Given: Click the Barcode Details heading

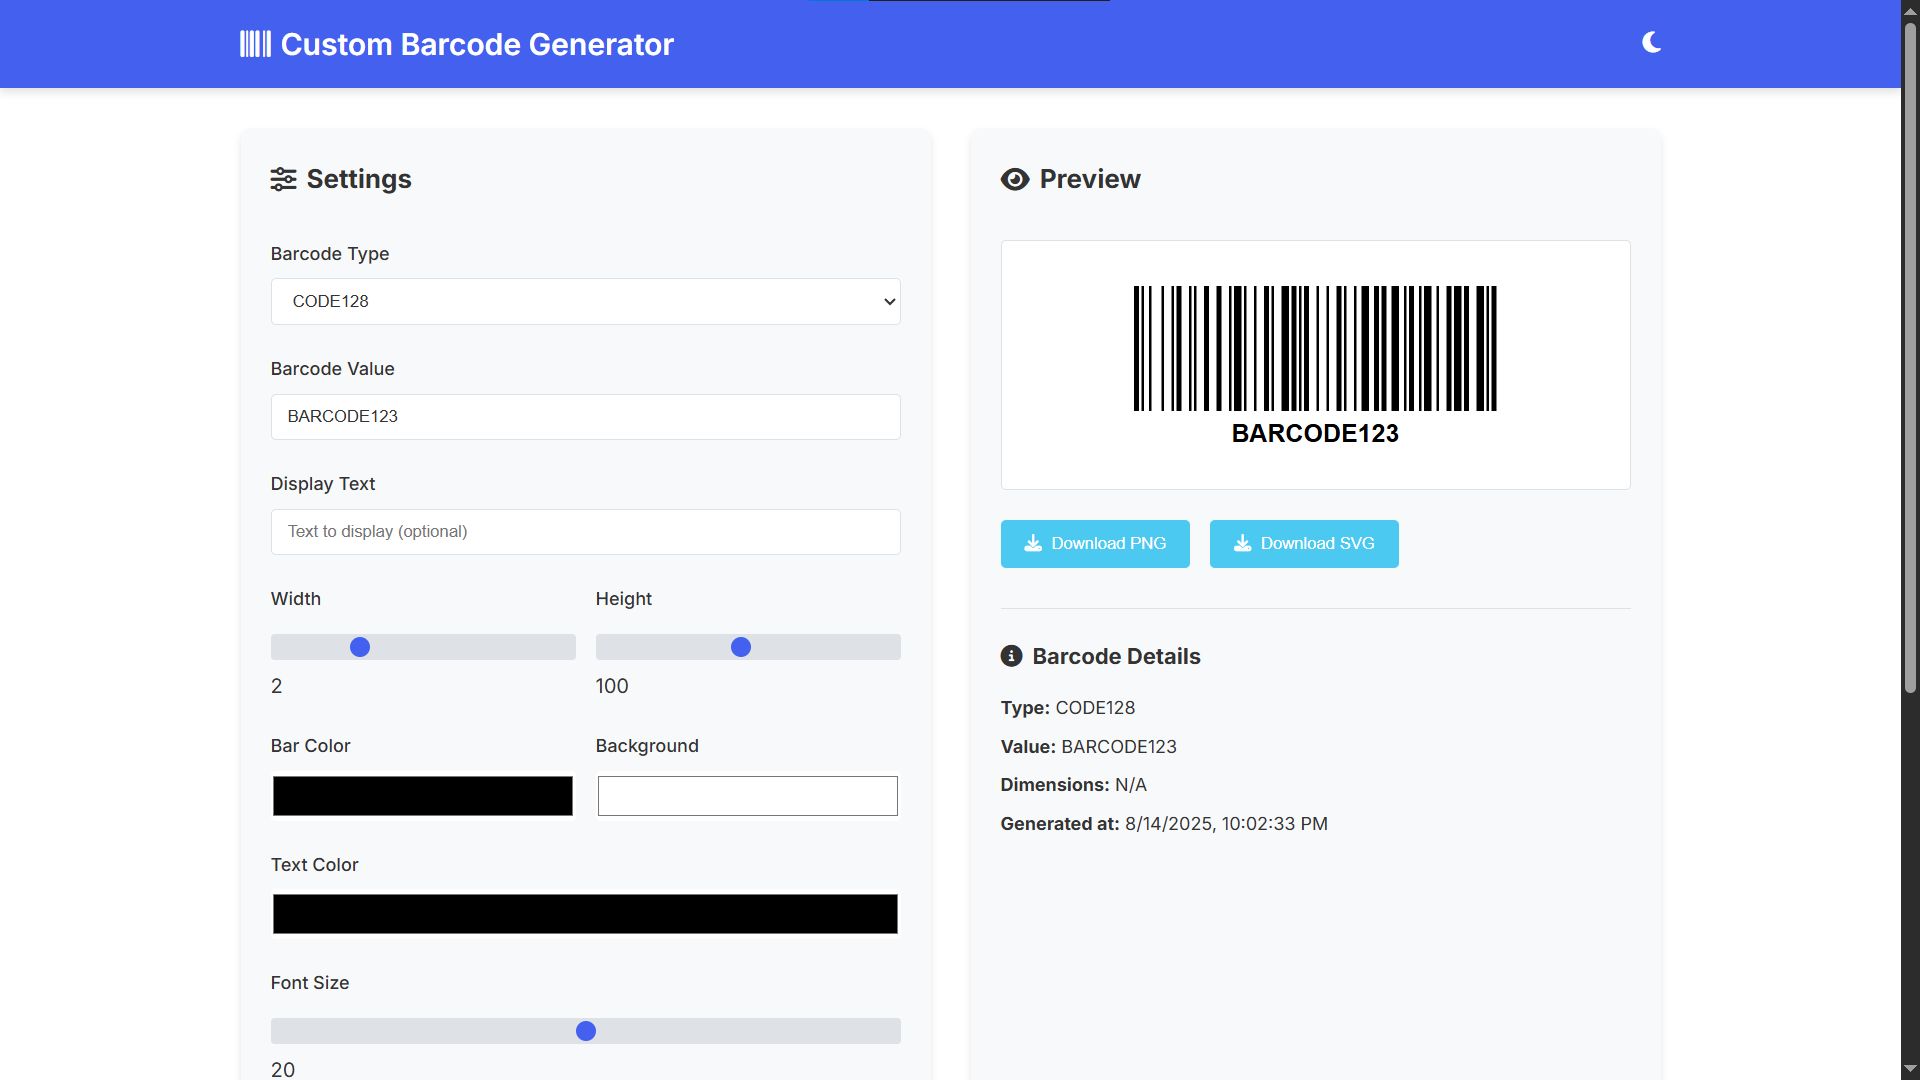Looking at the screenshot, I should click(1116, 656).
